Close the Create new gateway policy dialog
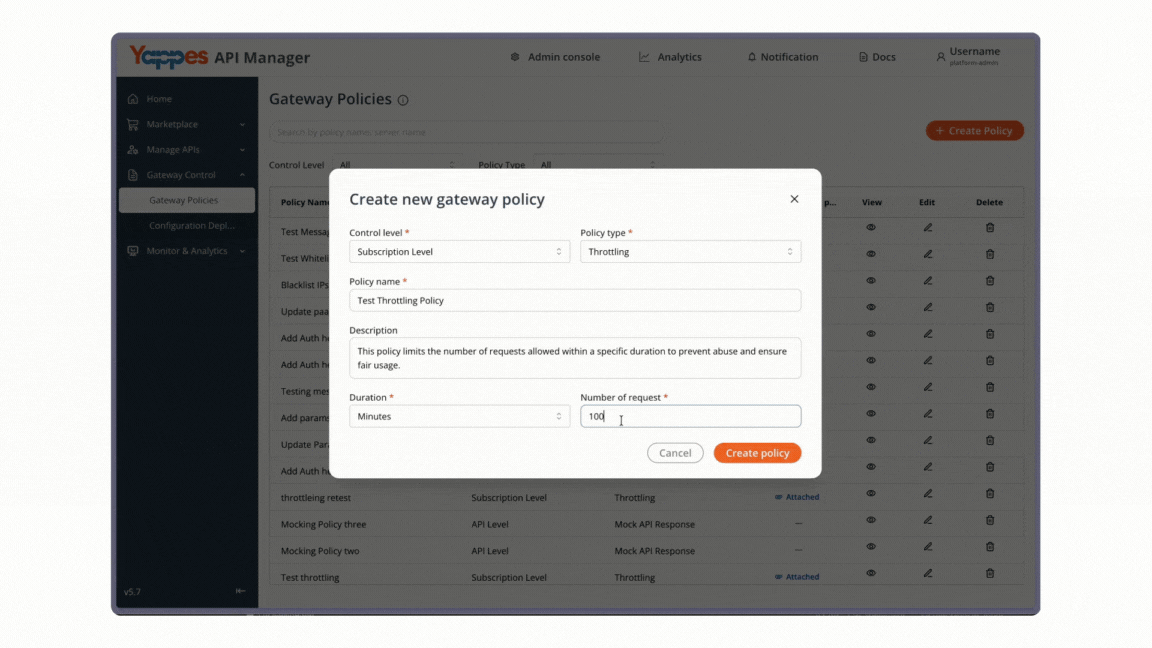Viewport: 1152px width, 648px height. [794, 199]
